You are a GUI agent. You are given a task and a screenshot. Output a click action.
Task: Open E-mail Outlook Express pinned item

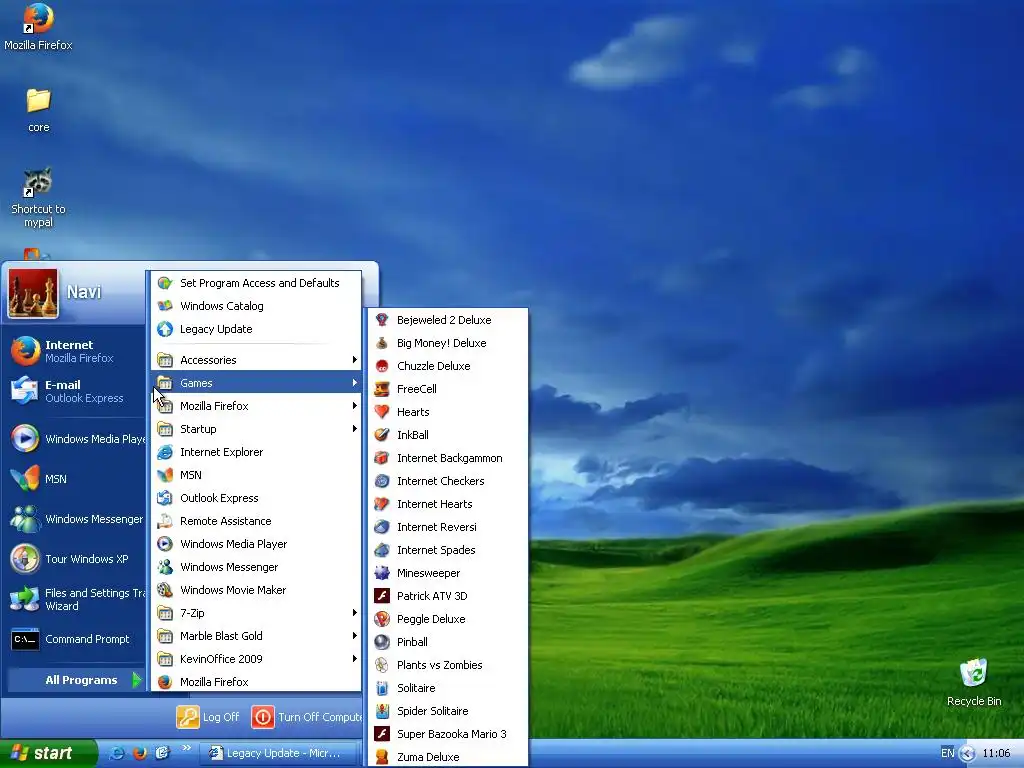click(74, 391)
